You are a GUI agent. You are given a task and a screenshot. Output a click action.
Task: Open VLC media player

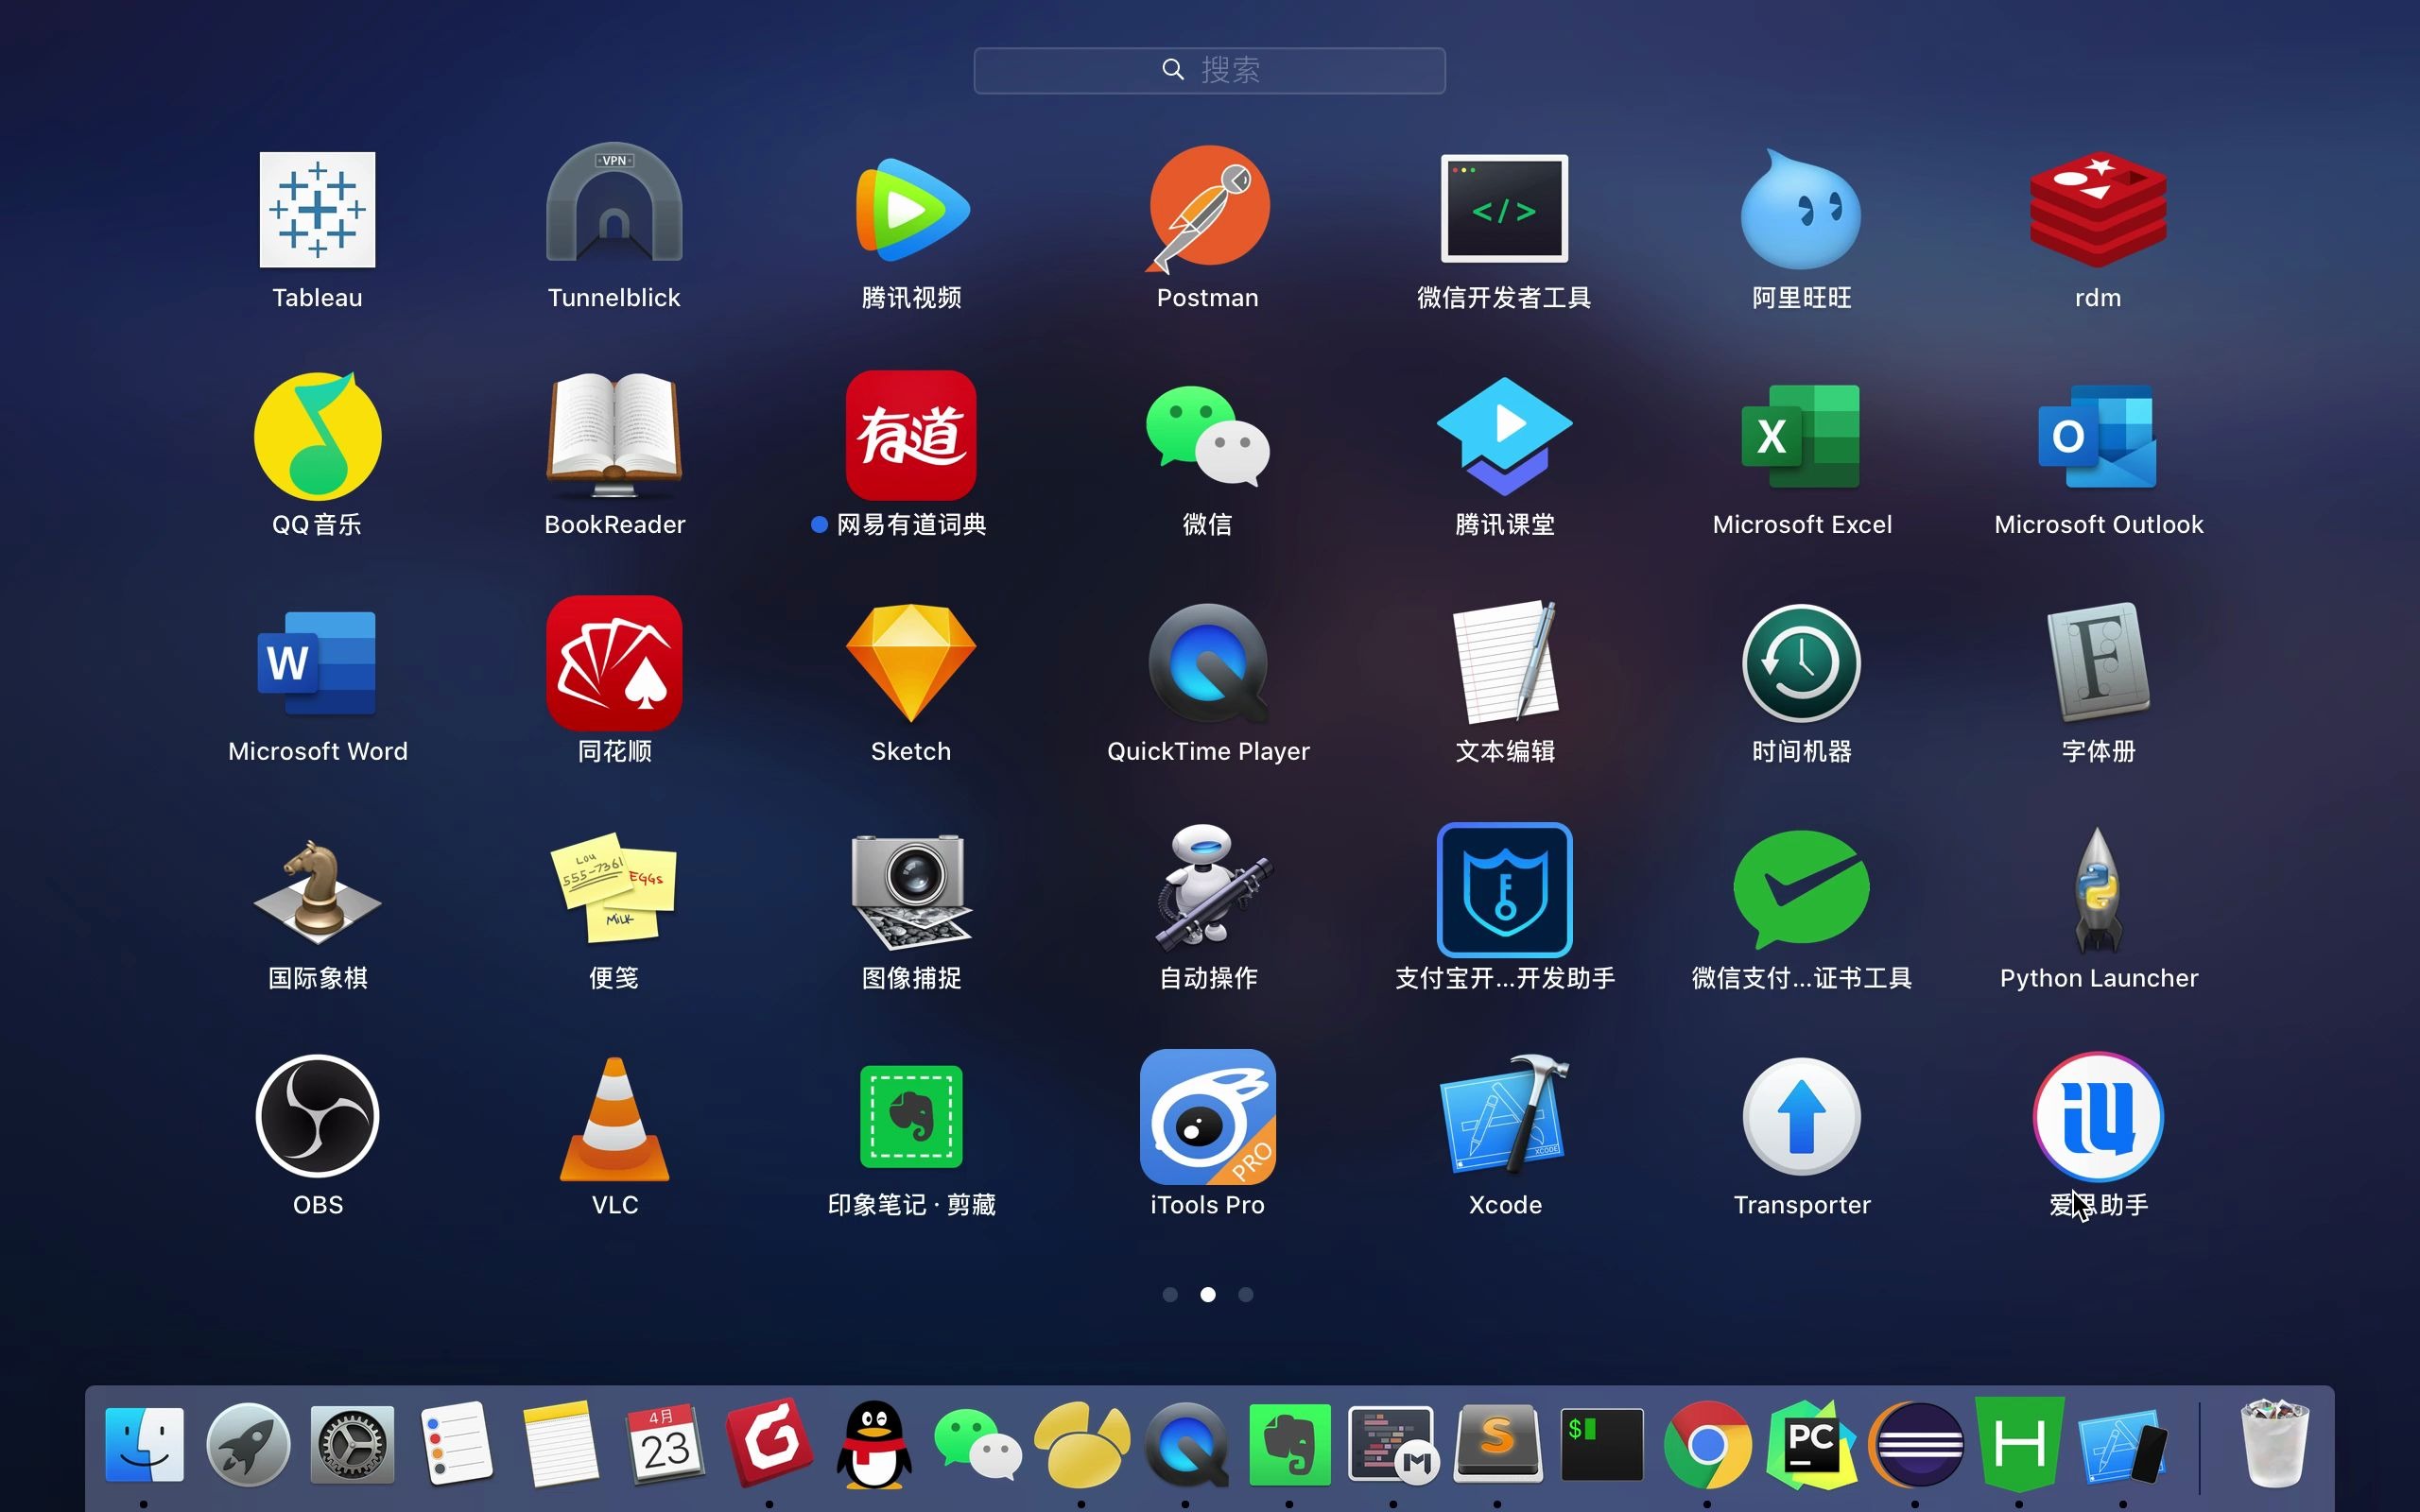tap(614, 1117)
